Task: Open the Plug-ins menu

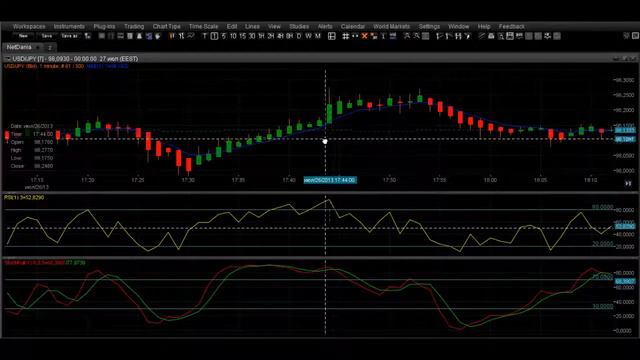Action: pyautogui.click(x=104, y=27)
